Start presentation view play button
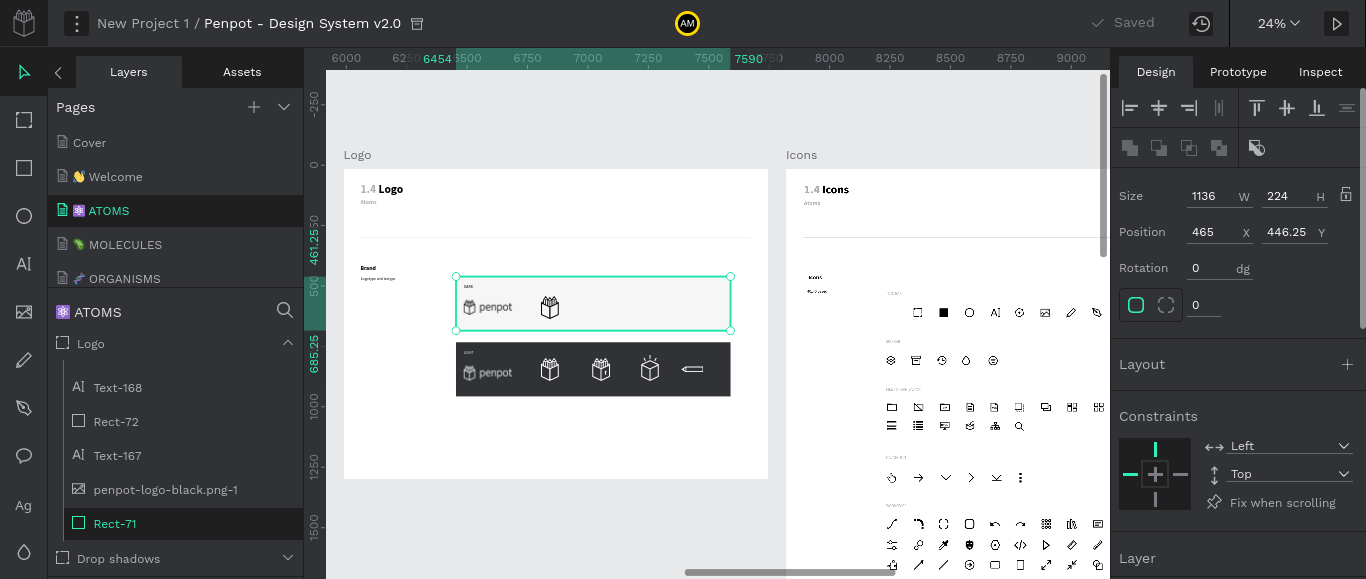This screenshot has height=579, width=1366. [x=1337, y=23]
